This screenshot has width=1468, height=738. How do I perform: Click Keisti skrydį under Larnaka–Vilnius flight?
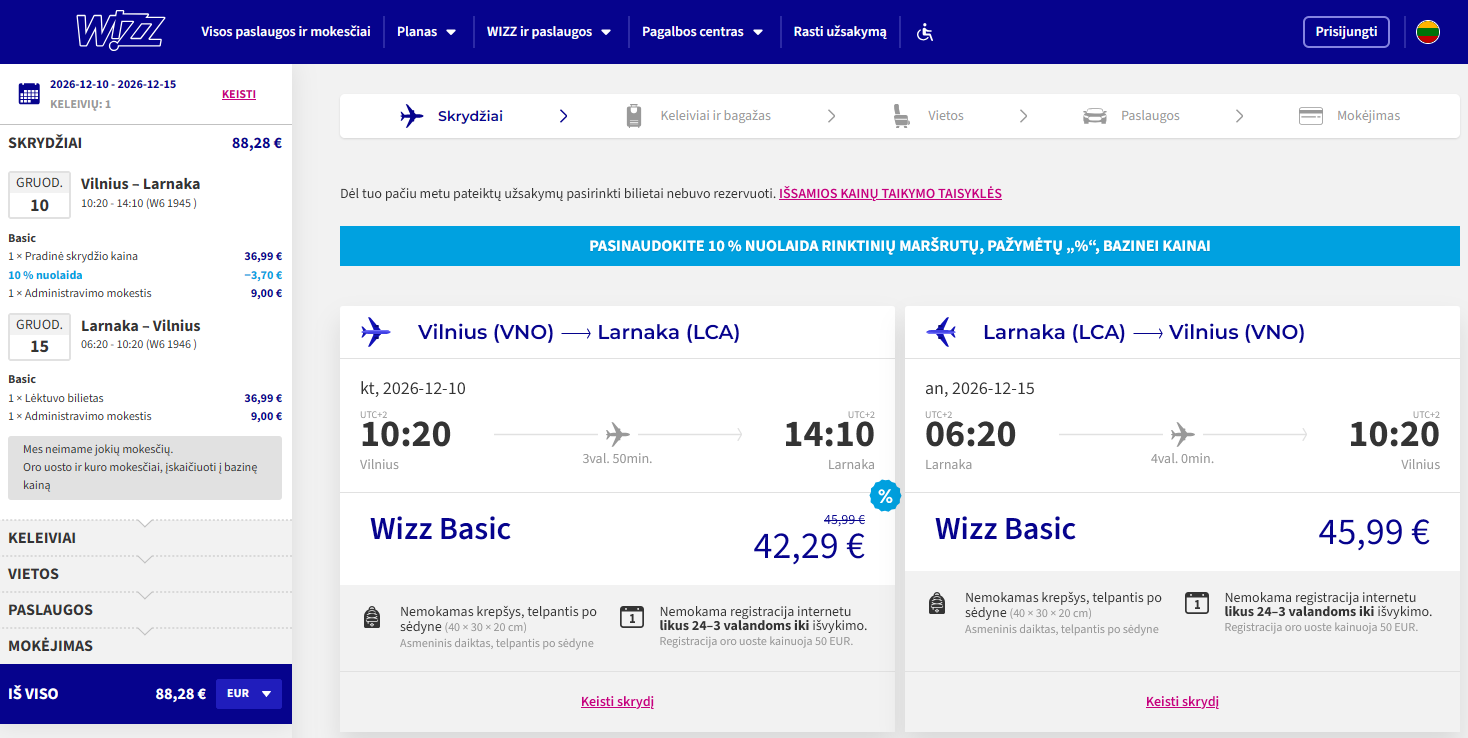point(1182,702)
